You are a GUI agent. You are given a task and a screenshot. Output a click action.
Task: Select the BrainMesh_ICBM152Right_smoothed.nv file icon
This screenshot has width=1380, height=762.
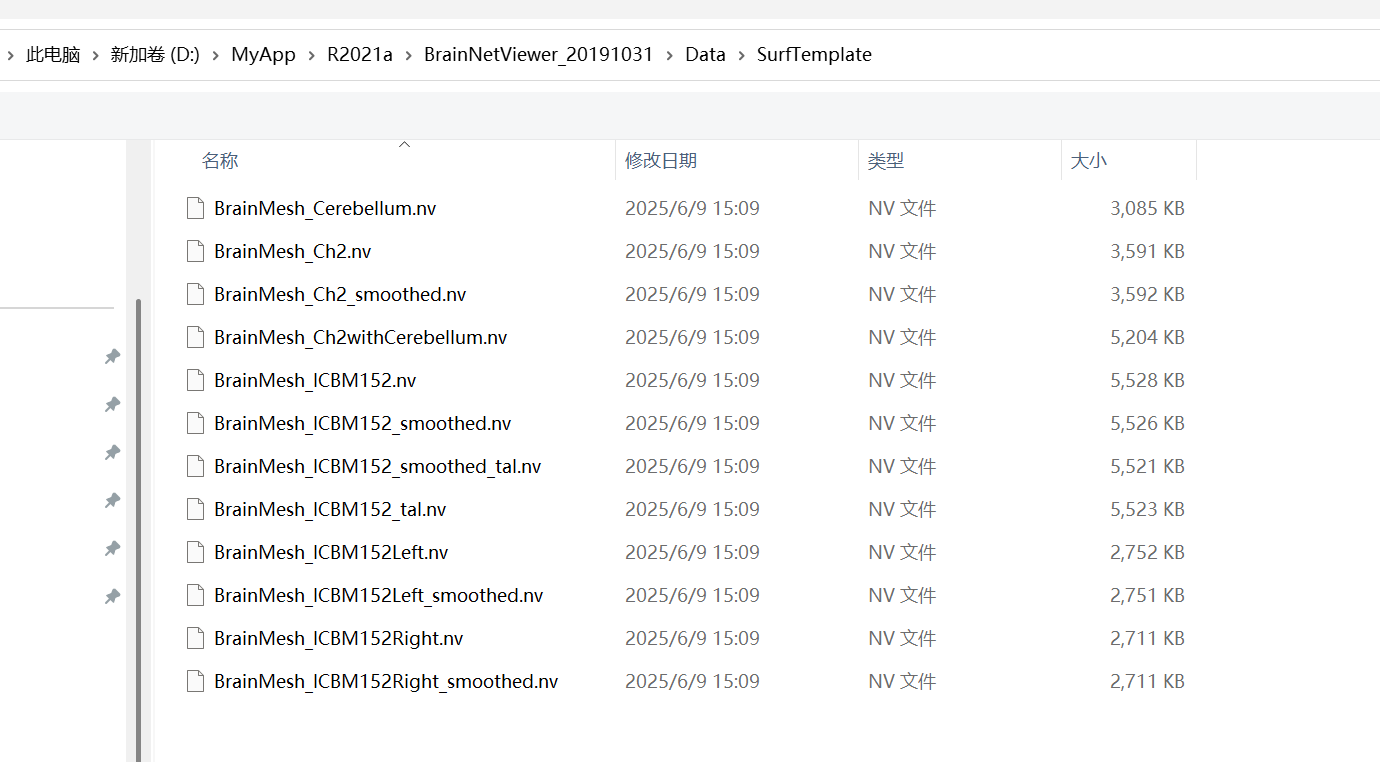195,681
